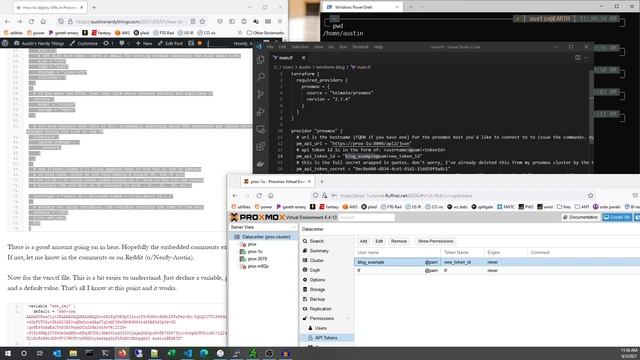Open new tab in Proxmox browser window
This screenshot has width=640, height=360.
pyautogui.click(x=322, y=181)
